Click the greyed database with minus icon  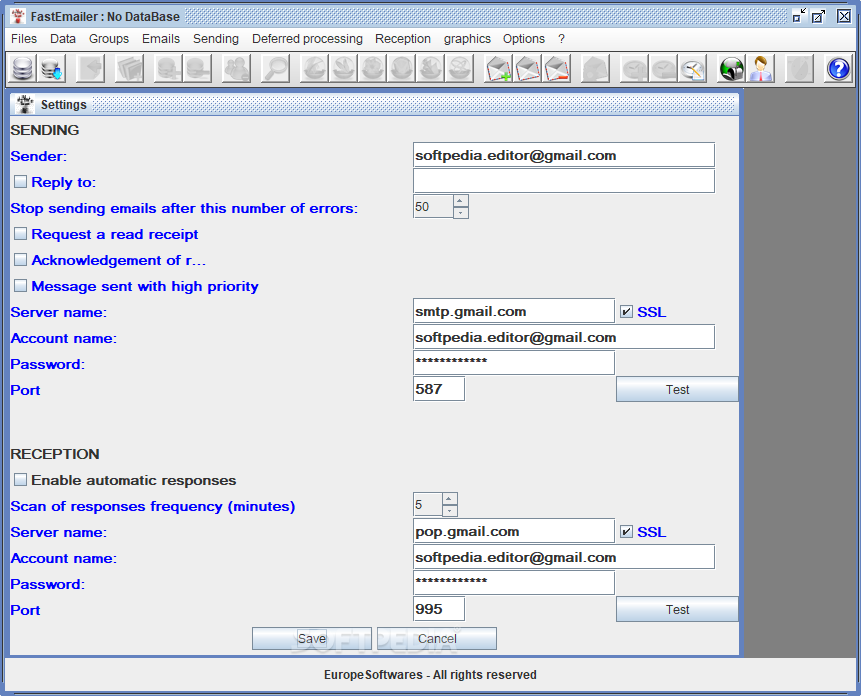[x=197, y=69]
